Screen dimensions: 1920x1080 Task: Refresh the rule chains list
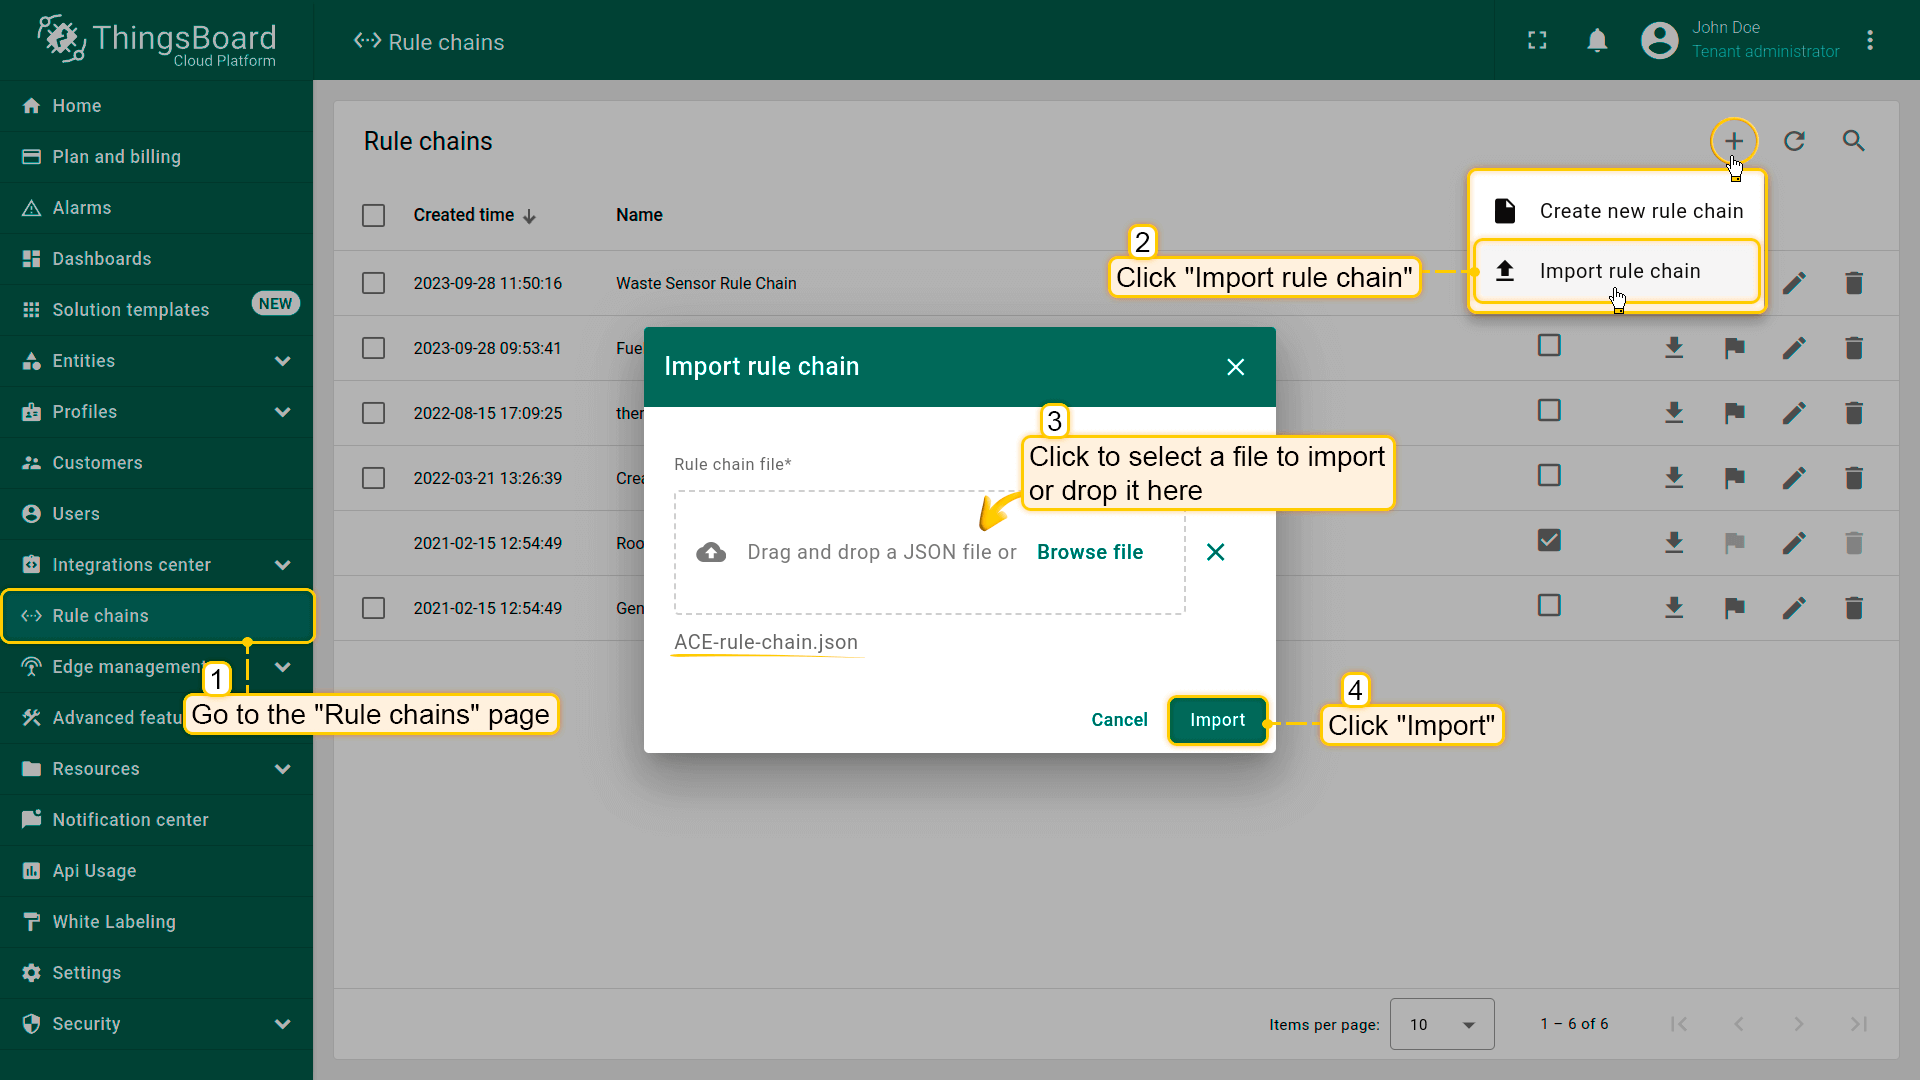tap(1794, 141)
